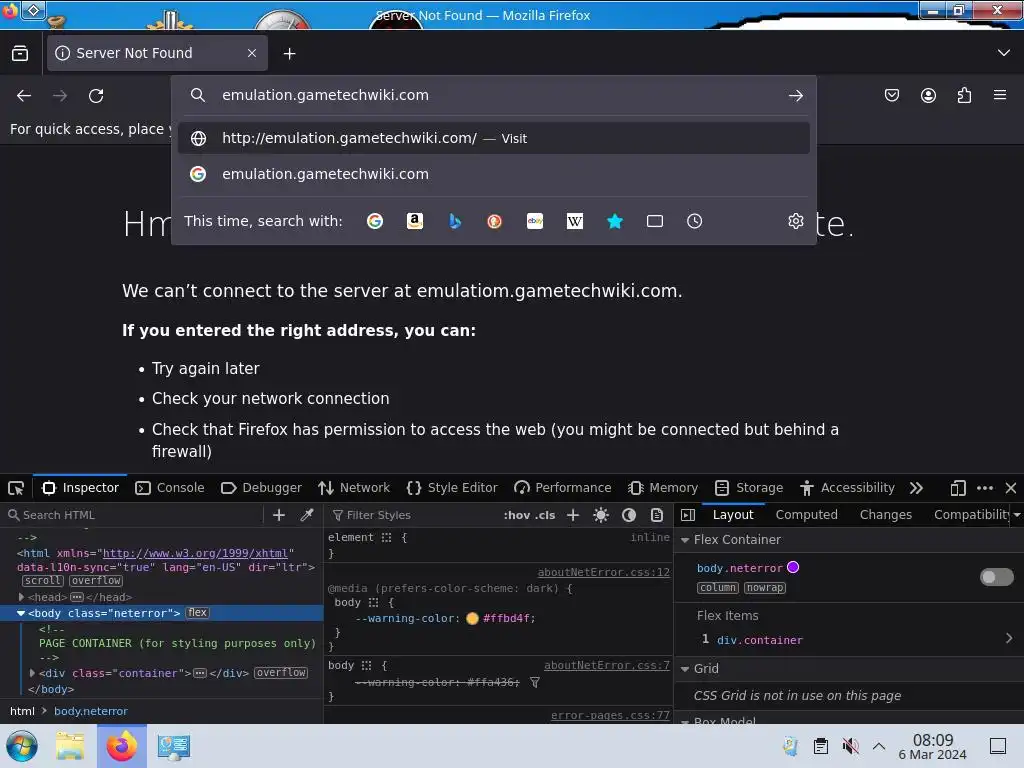This screenshot has height=768, width=1024.
Task: Open the Style Editor tab
Action: tap(452, 488)
